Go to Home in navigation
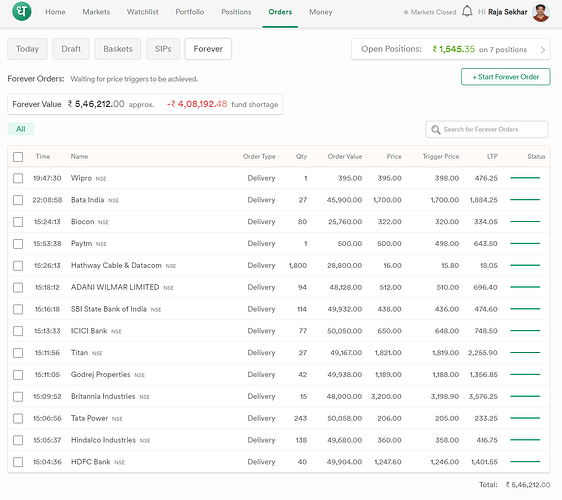The height and width of the screenshot is (500, 562). click(55, 12)
